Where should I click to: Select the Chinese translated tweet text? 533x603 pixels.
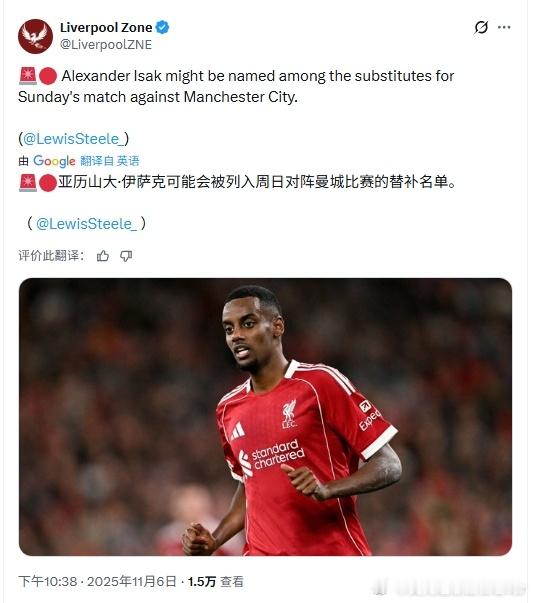pyautogui.click(x=257, y=182)
